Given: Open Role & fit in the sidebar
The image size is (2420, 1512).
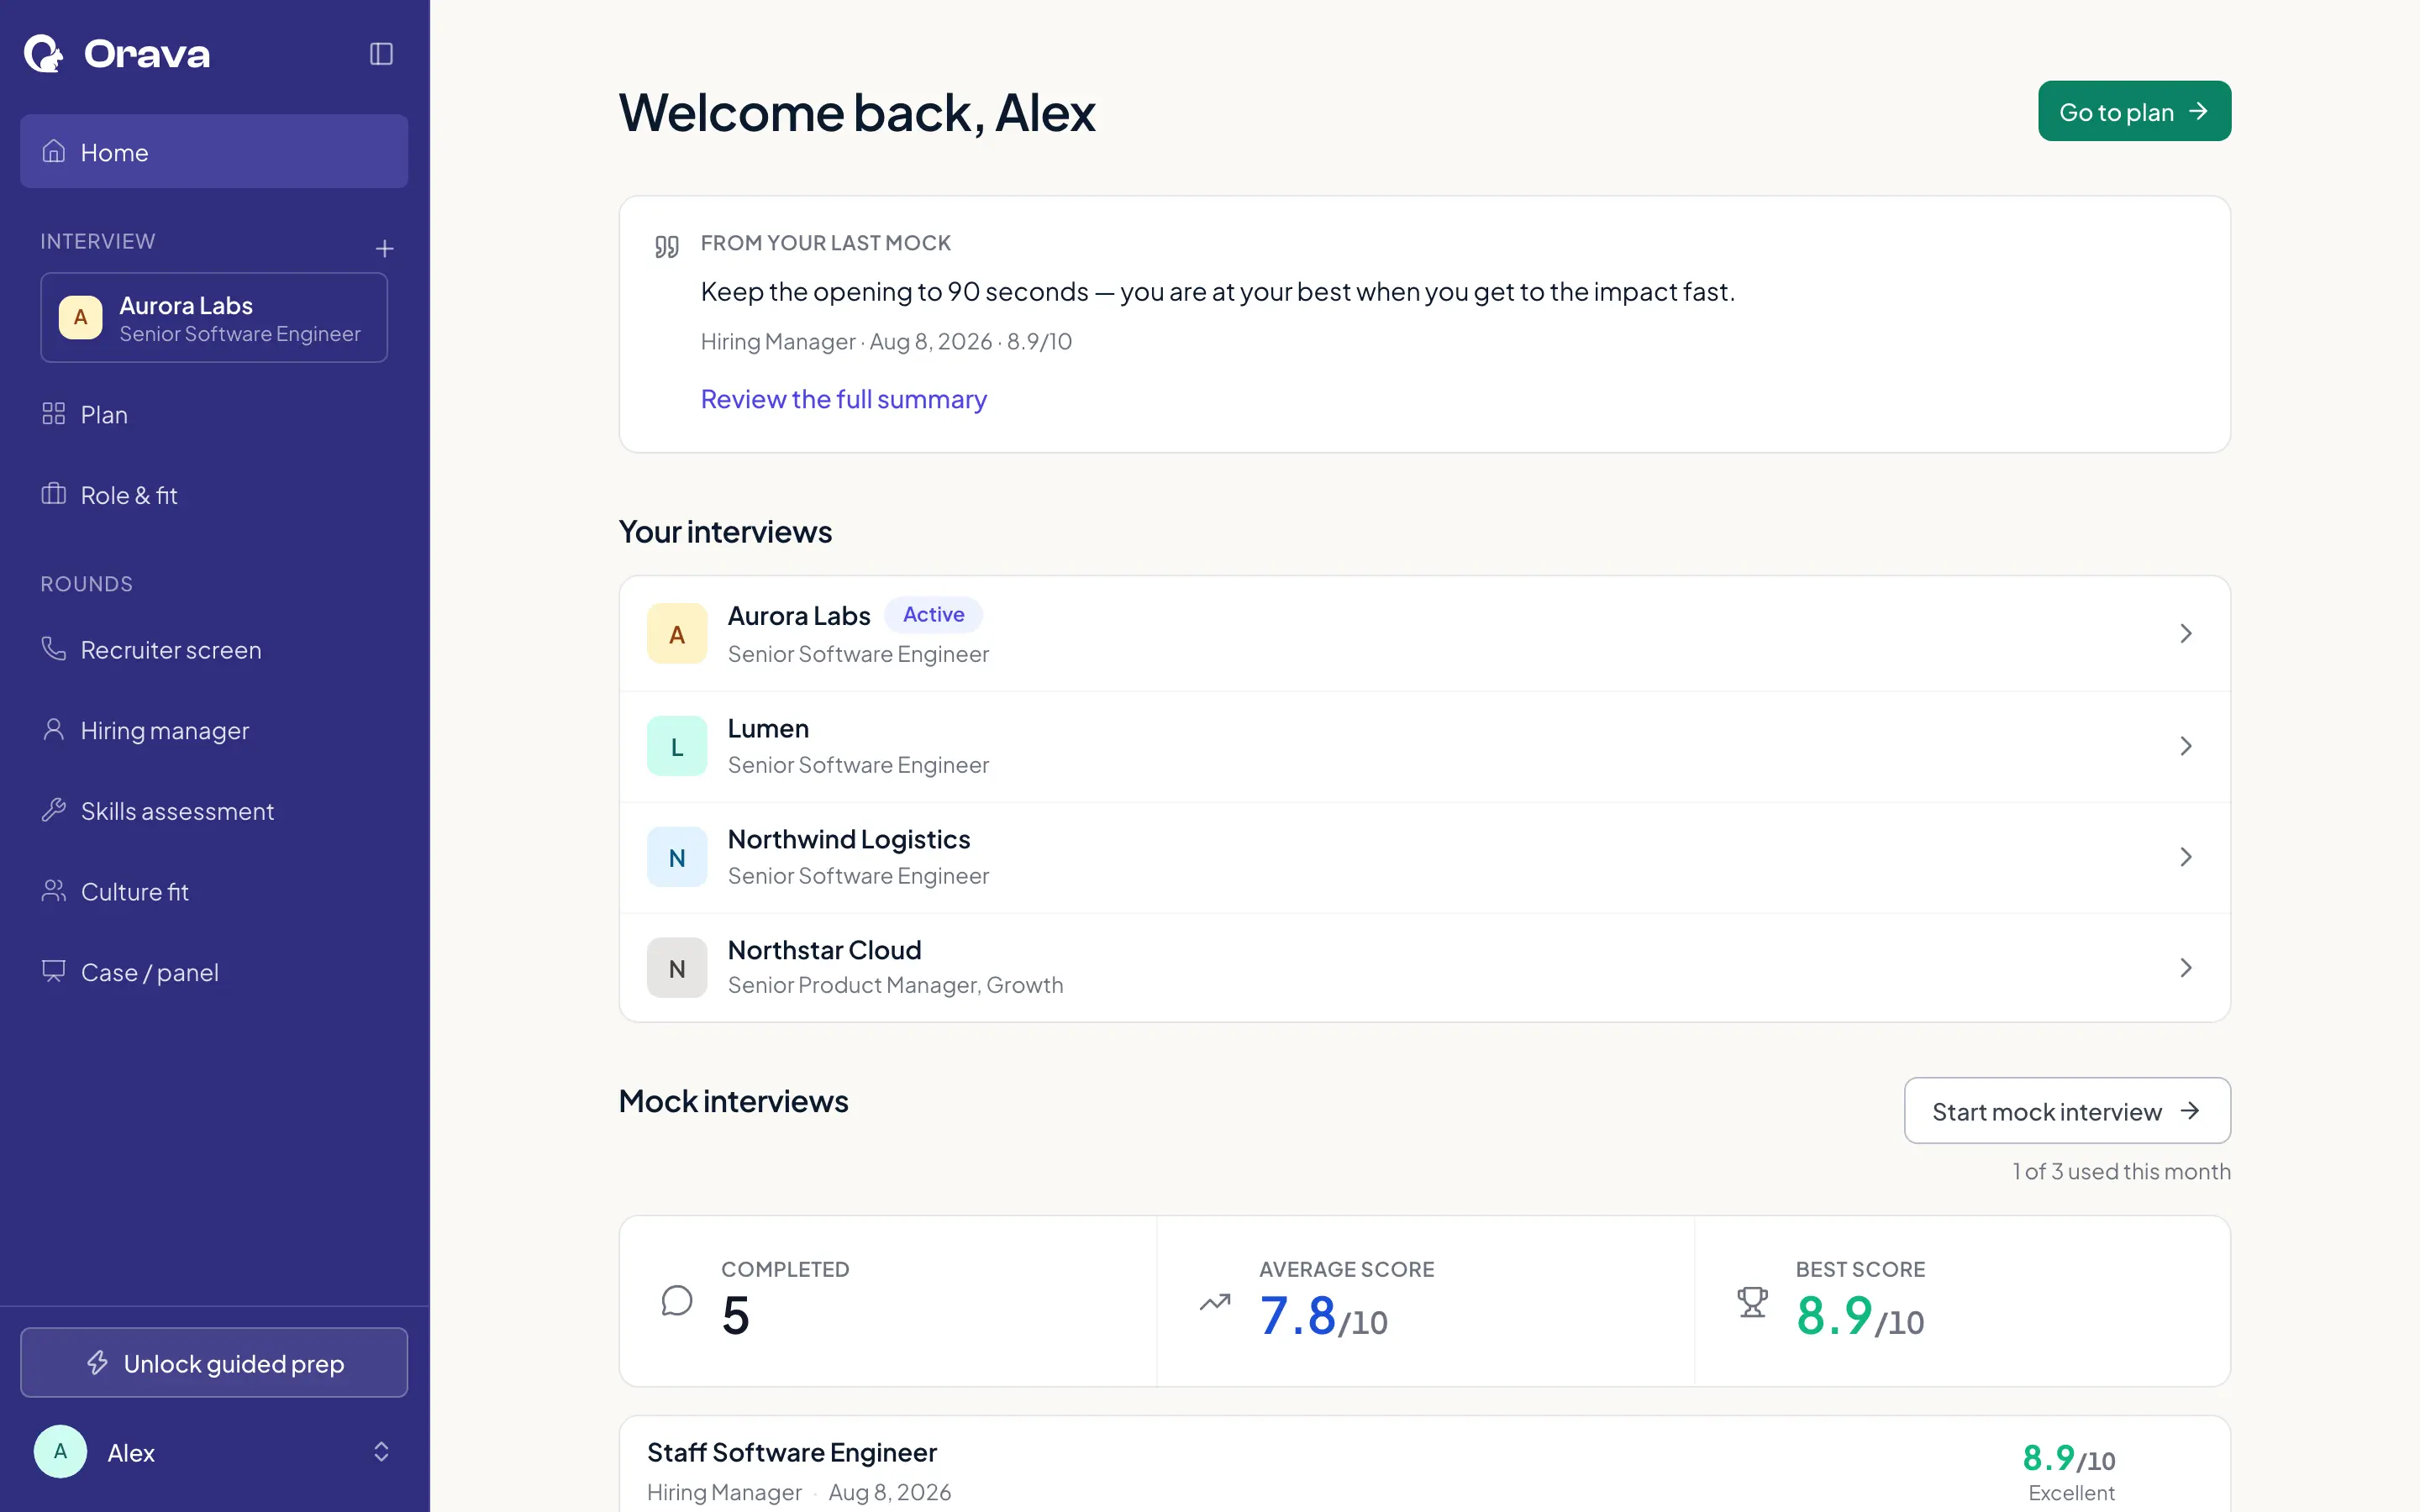Looking at the screenshot, I should point(214,494).
